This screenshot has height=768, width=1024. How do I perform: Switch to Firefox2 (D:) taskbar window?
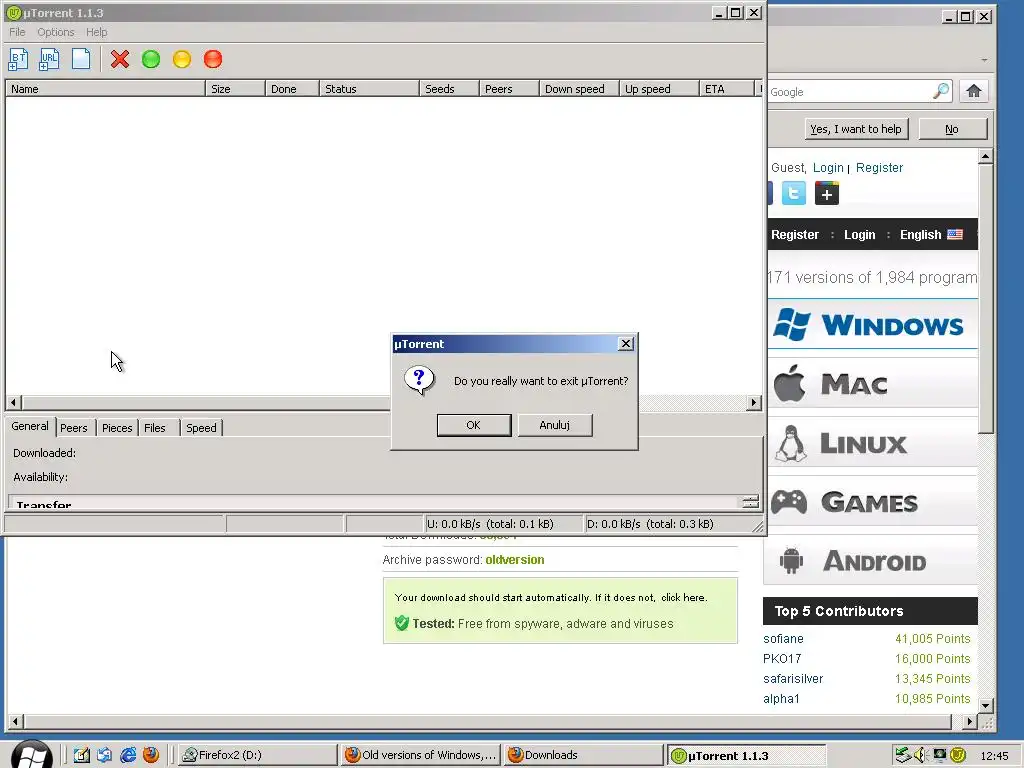pos(256,755)
